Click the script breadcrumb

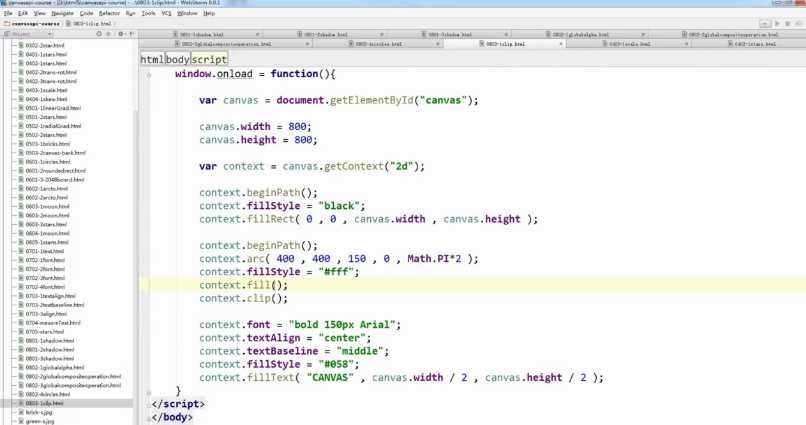[209, 60]
